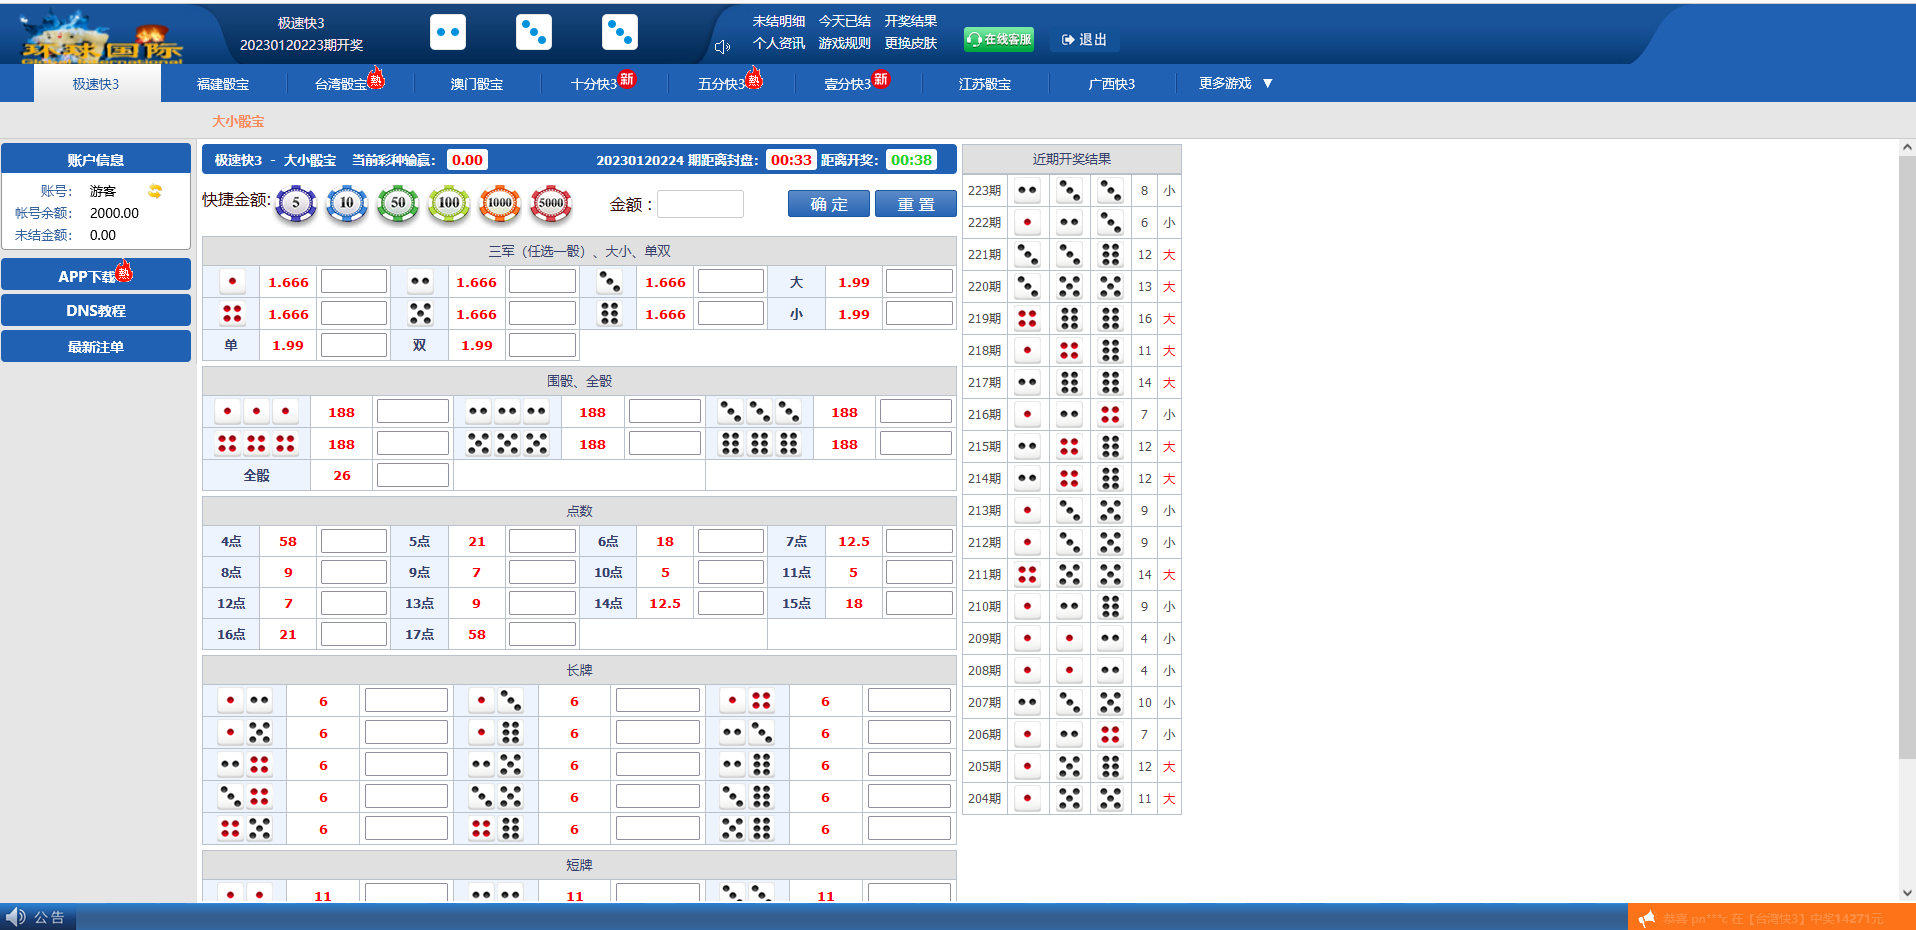Viewport: 1916px width, 930px height.
Task: Click the 金额 amount input field
Action: click(x=700, y=204)
